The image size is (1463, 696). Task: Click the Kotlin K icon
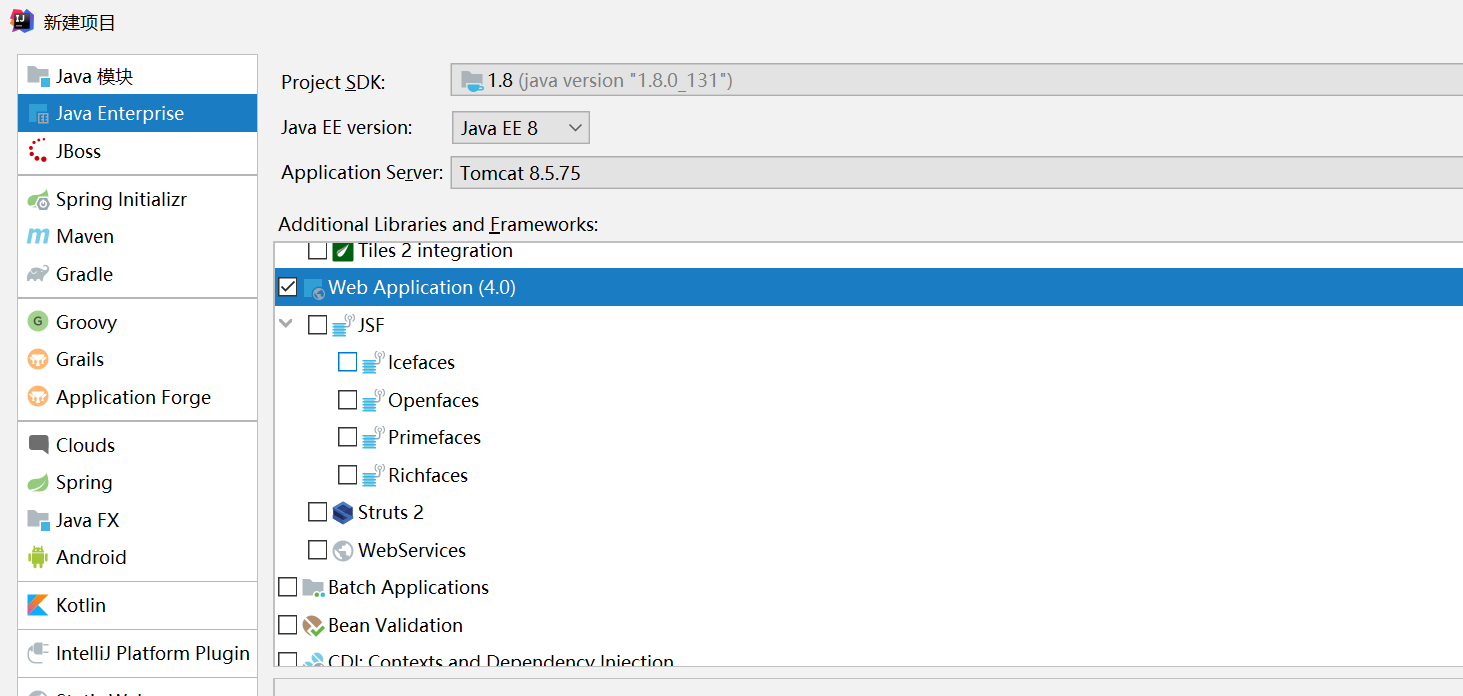click(x=38, y=605)
